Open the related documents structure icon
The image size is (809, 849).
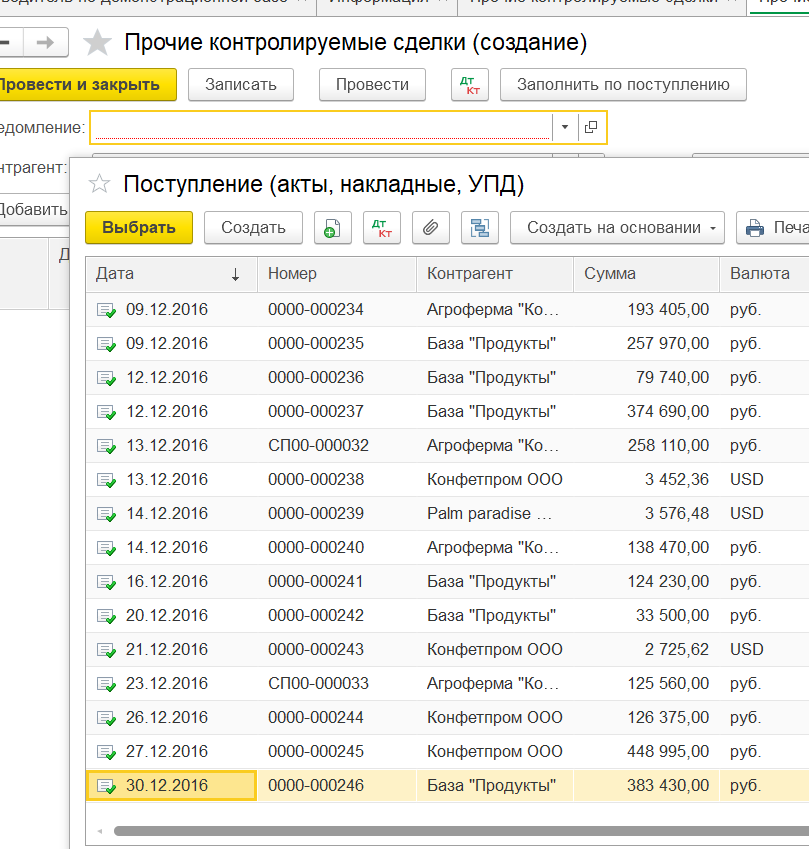click(480, 228)
